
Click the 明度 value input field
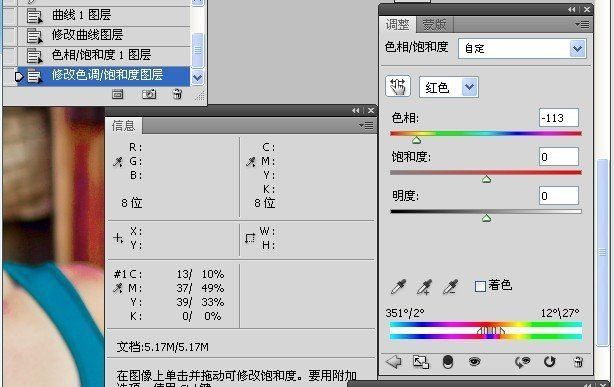coord(559,195)
